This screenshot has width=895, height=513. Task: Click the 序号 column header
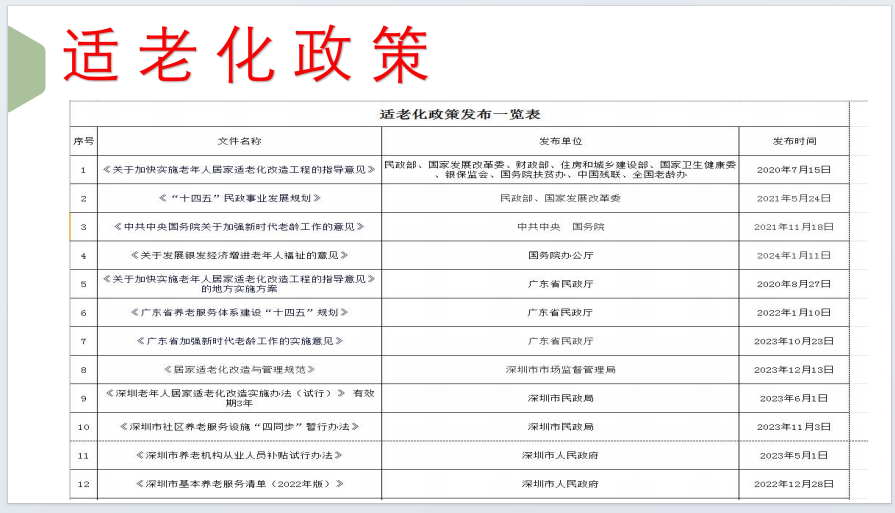(x=83, y=141)
